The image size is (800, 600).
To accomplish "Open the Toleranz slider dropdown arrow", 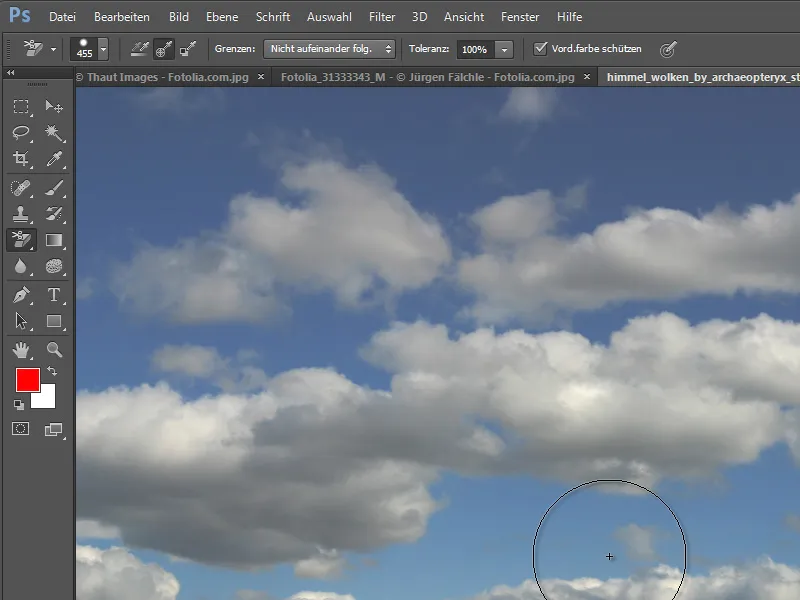I will 504,49.
